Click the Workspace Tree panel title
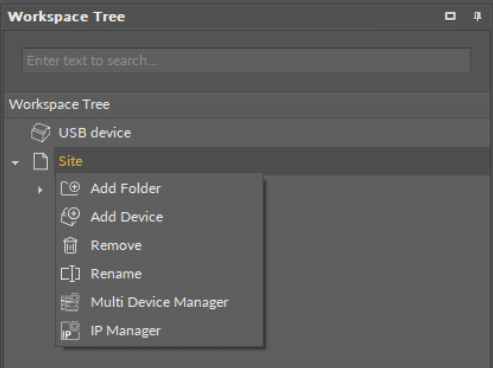 pyautogui.click(x=67, y=17)
